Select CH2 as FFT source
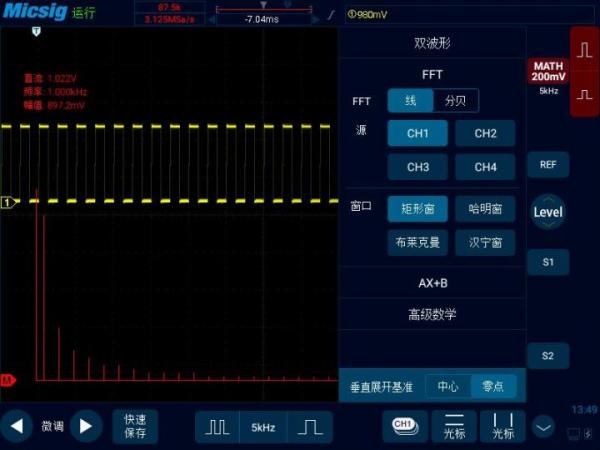The image size is (600, 450). [485, 133]
